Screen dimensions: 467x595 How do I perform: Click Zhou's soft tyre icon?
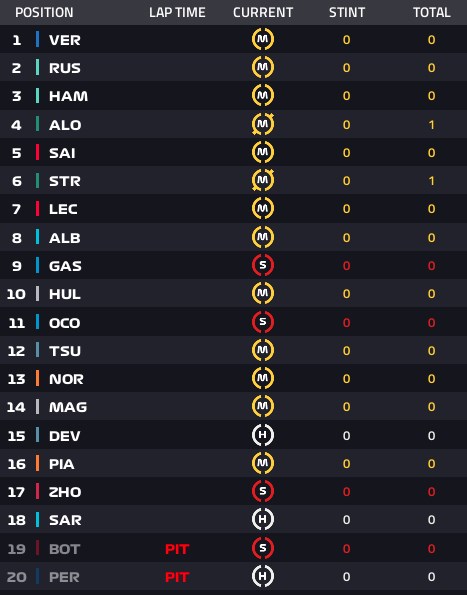(x=263, y=491)
